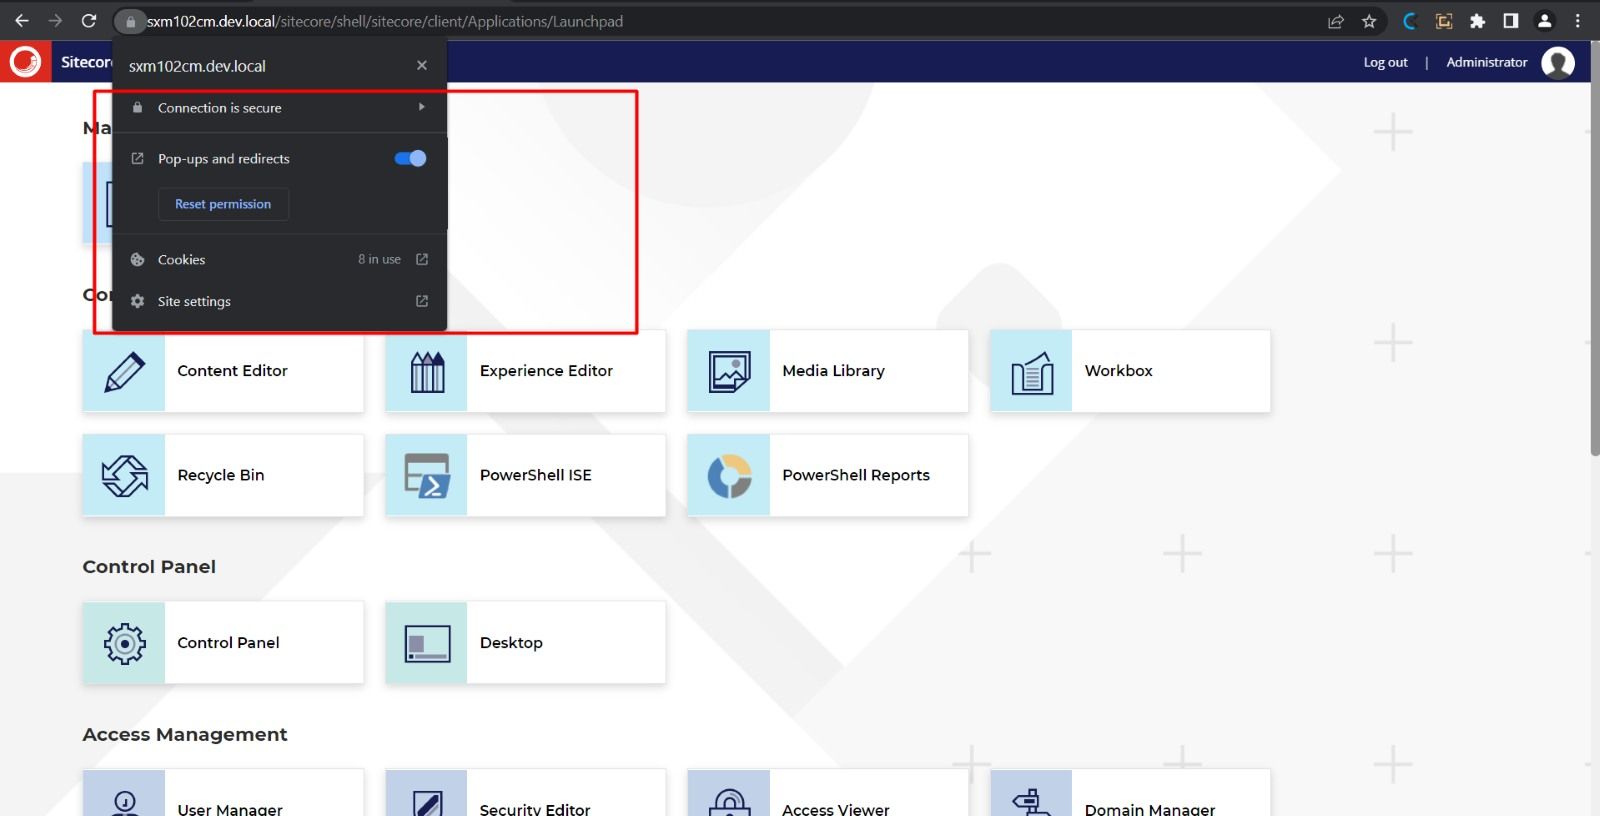Close the site info popup

[x=422, y=65]
